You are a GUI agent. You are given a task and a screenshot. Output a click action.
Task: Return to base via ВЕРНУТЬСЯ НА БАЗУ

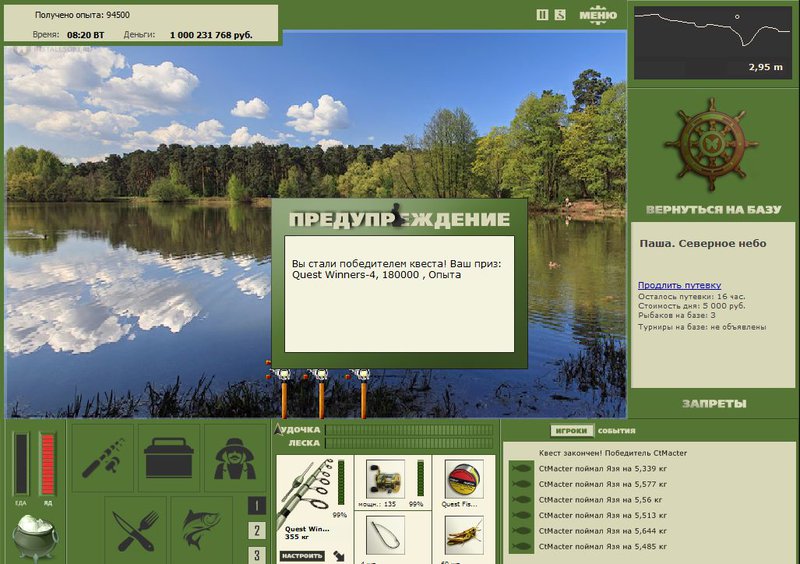tap(713, 210)
